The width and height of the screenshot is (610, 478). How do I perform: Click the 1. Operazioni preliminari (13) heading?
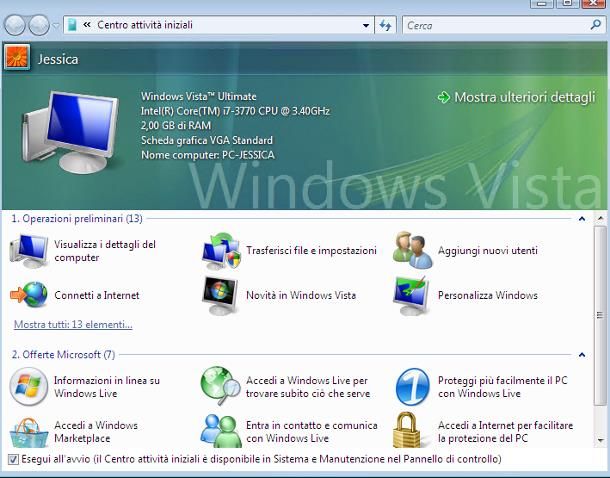[77, 219]
